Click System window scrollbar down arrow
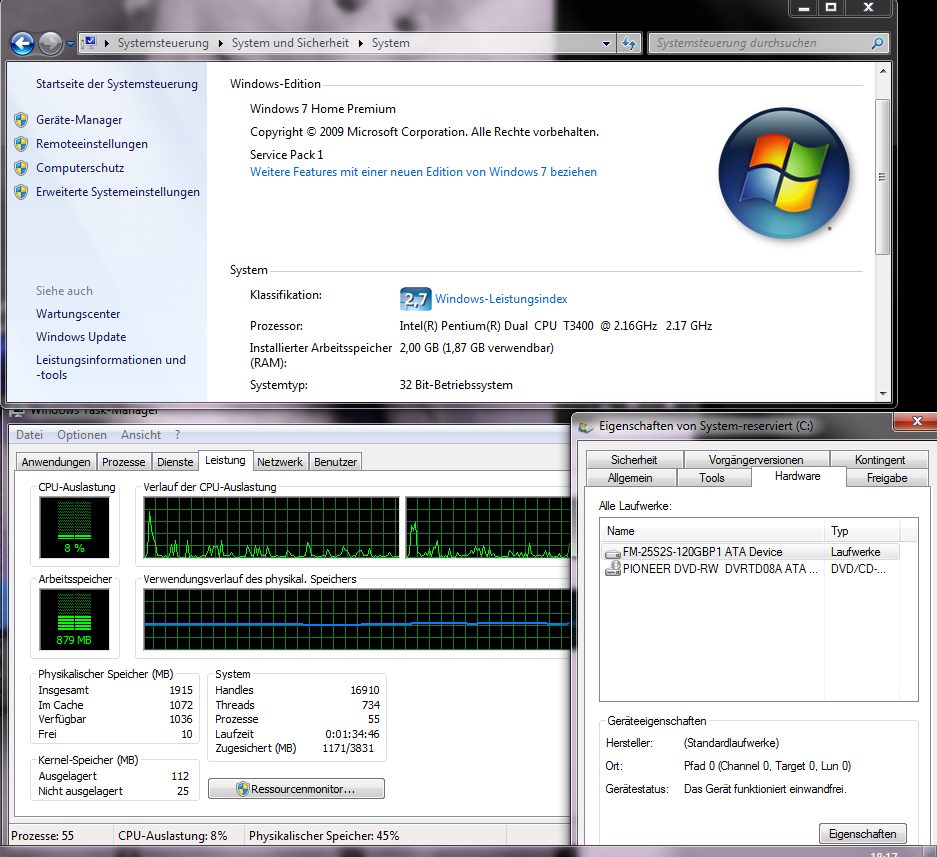 tap(883, 394)
